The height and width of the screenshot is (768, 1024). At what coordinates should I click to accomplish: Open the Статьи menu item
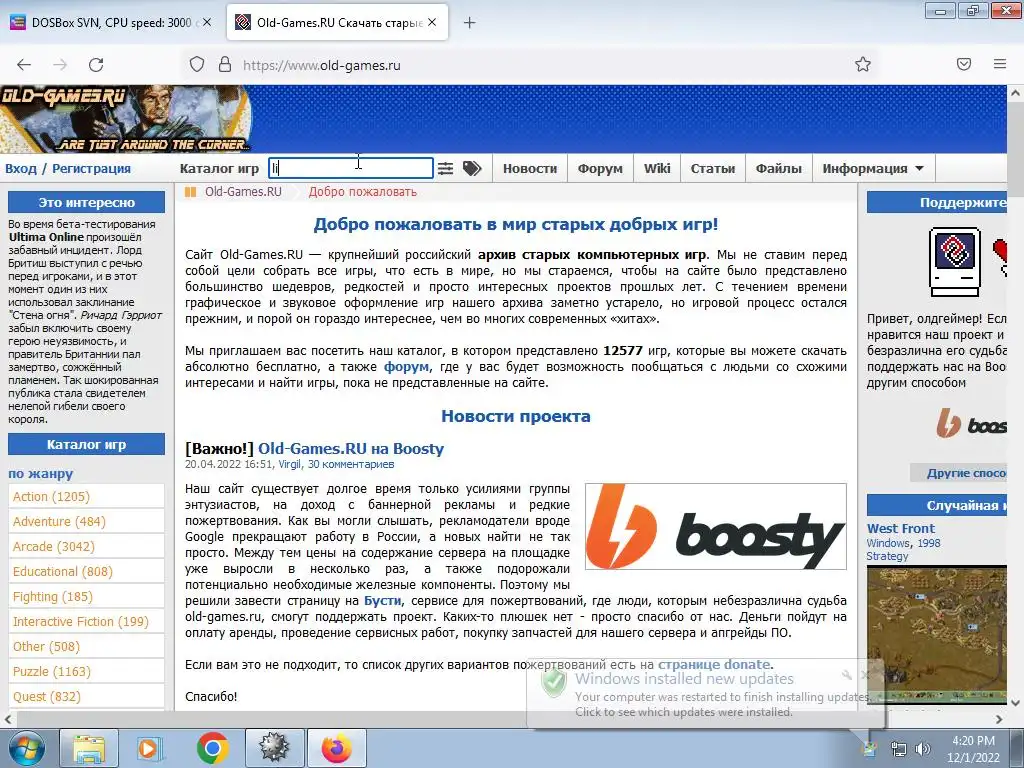tap(712, 168)
